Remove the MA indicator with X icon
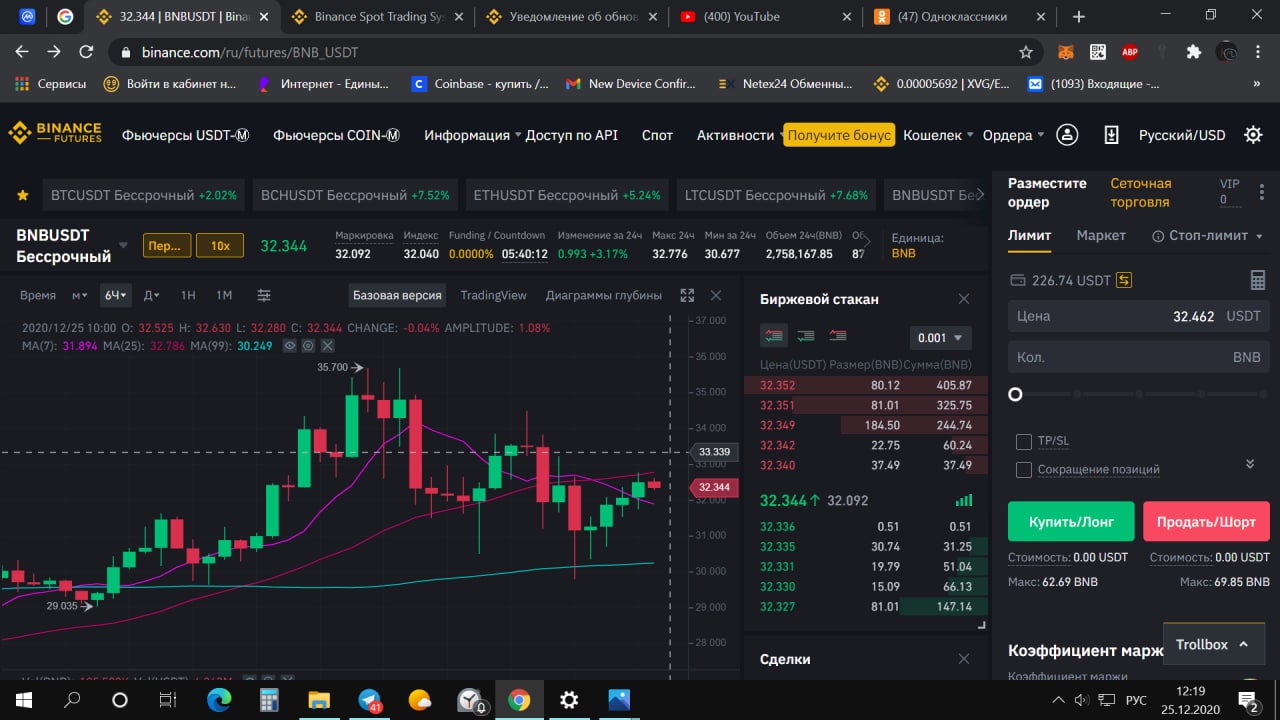 click(327, 345)
